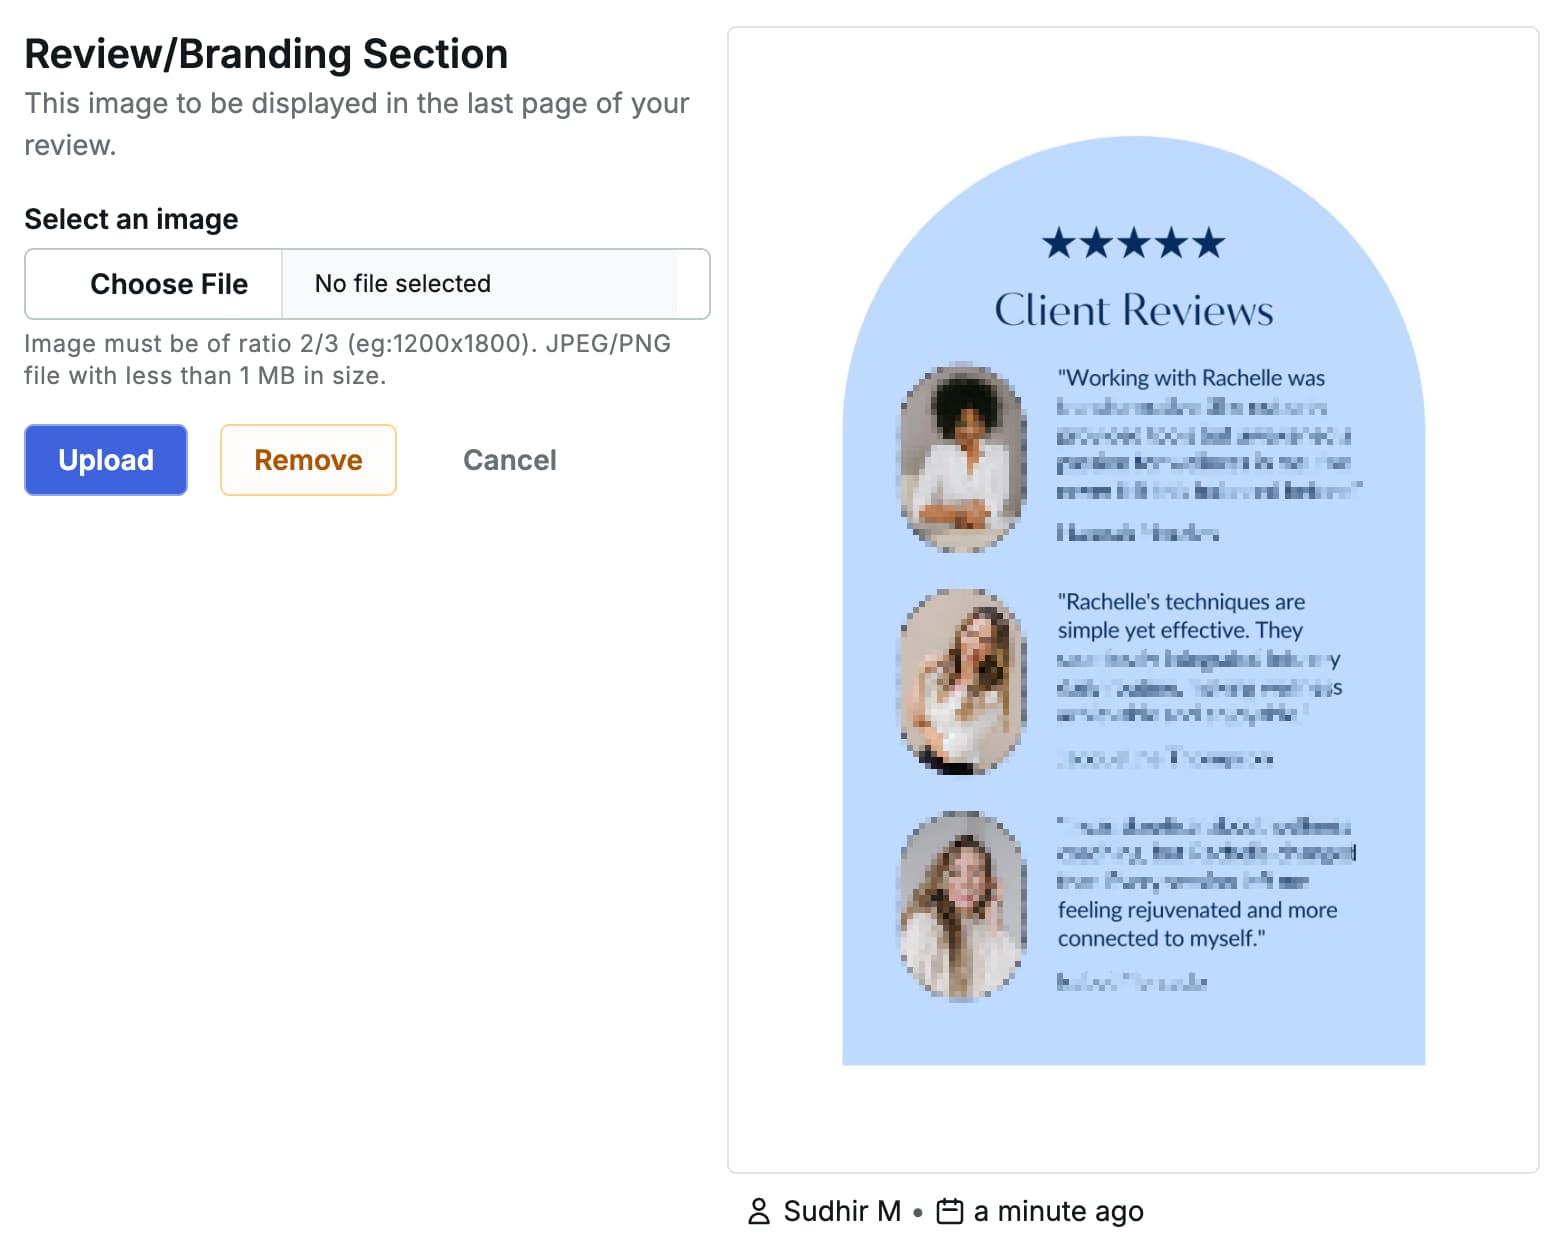Click the Sudhir M author label

click(841, 1211)
